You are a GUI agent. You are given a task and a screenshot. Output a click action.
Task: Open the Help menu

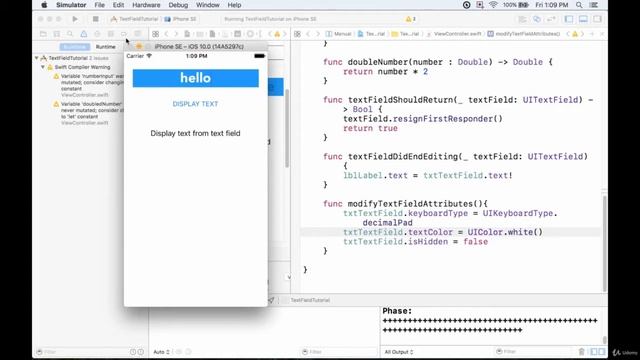234,5
